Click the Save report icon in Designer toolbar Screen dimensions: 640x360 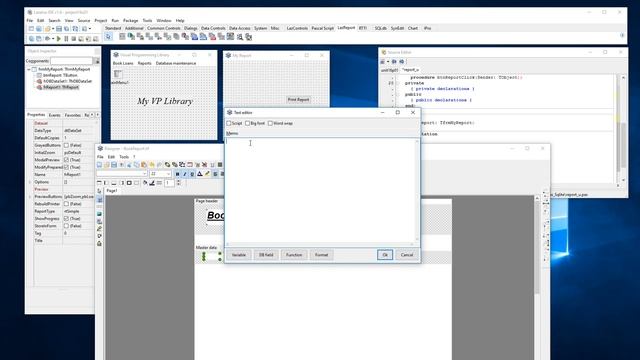tap(114, 164)
